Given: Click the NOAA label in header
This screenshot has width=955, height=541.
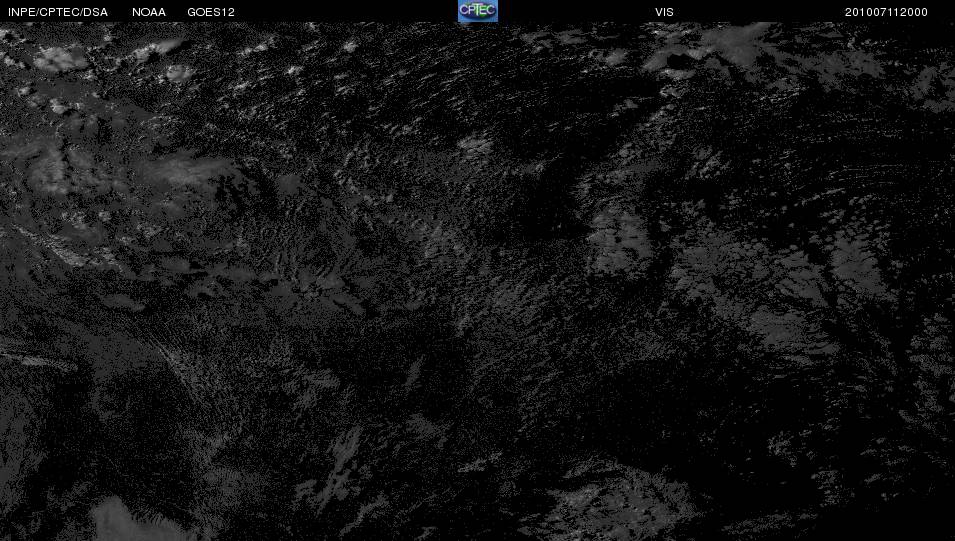Looking at the screenshot, I should point(149,12).
